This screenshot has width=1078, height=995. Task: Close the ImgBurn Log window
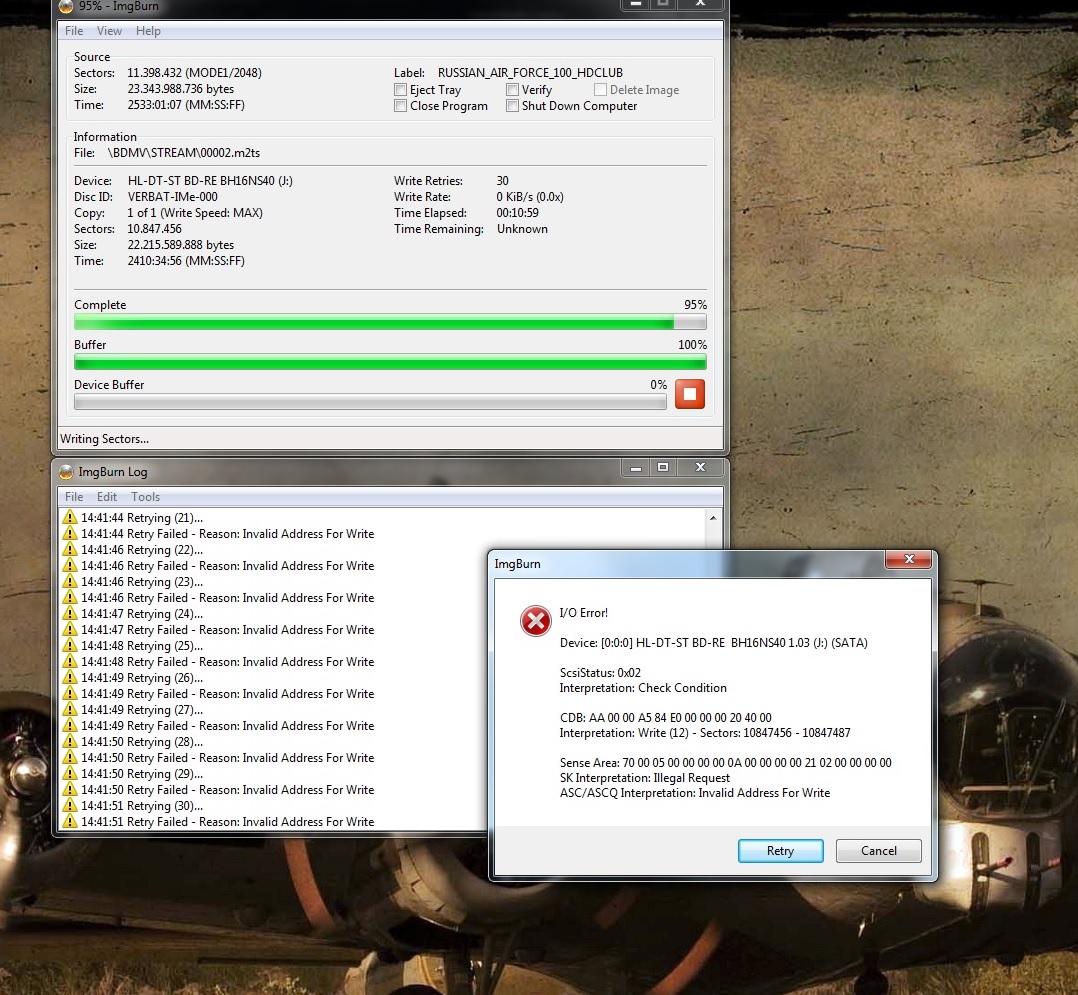[700, 468]
